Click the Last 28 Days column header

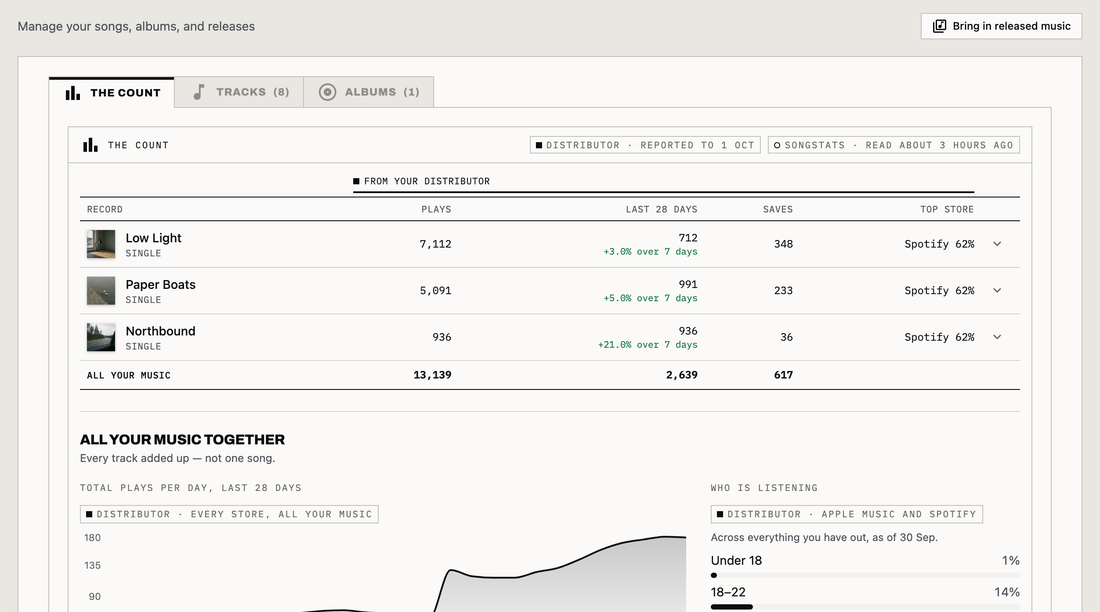tap(662, 209)
